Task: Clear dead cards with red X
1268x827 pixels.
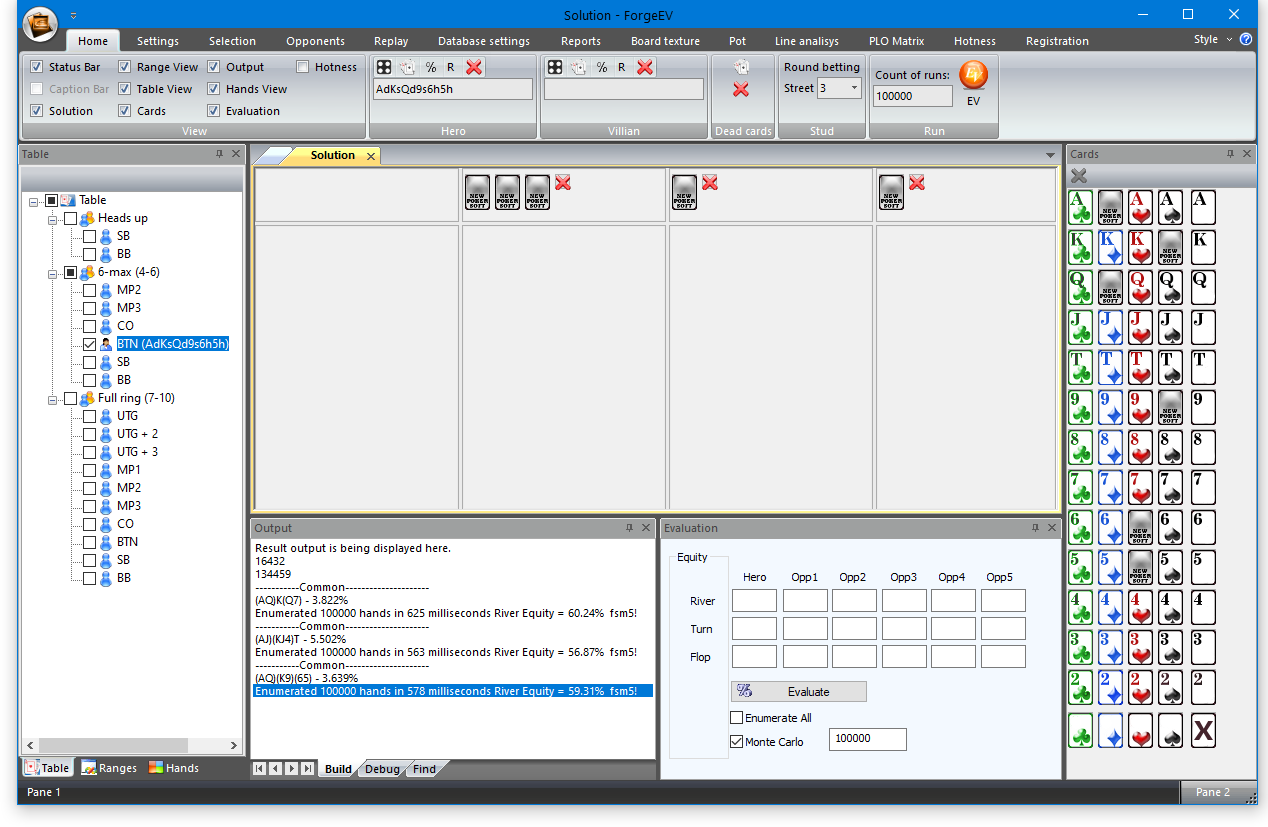Action: coord(741,90)
